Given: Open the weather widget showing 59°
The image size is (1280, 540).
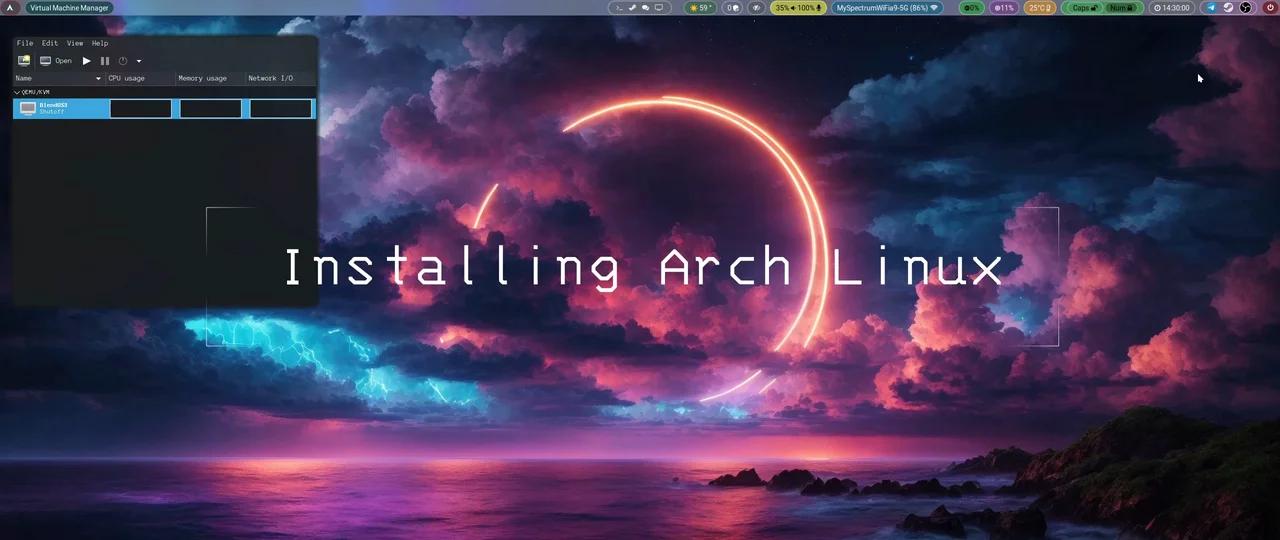Looking at the screenshot, I should (x=700, y=7).
